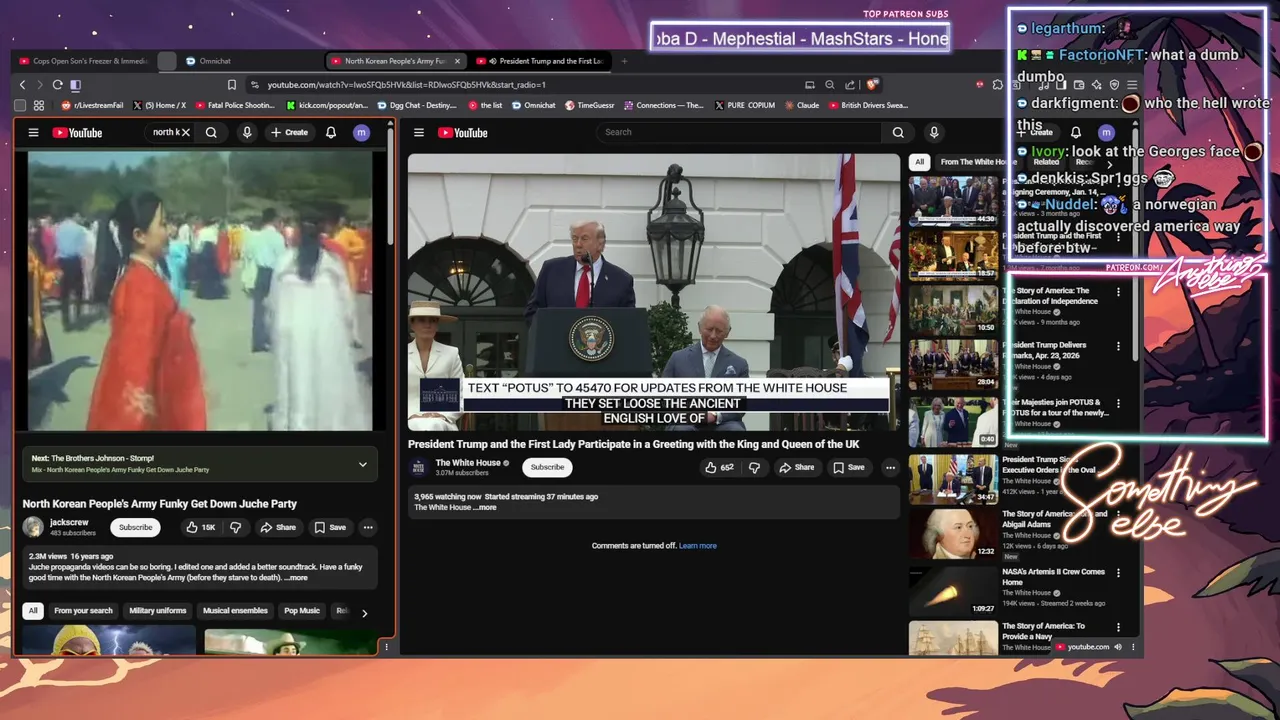Open notifications bell in left YouTube pane

coord(331,132)
